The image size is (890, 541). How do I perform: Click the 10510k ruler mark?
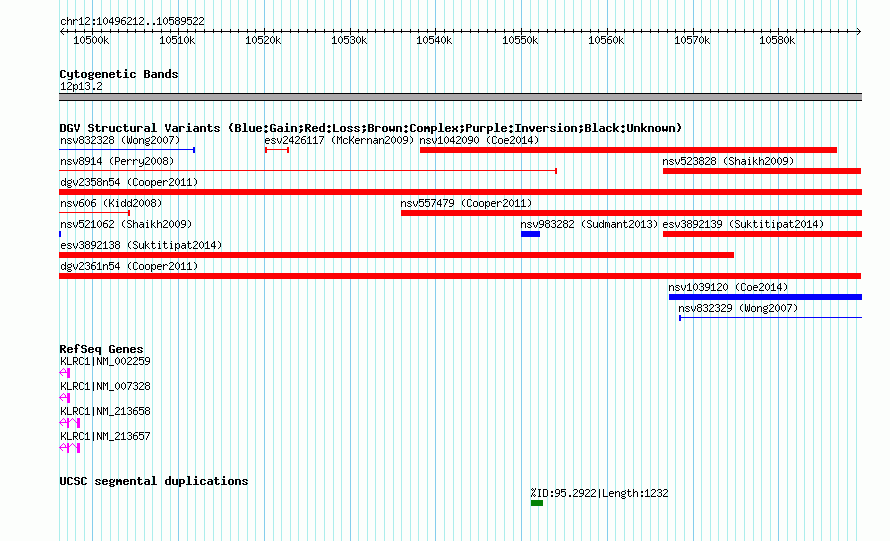point(177,40)
